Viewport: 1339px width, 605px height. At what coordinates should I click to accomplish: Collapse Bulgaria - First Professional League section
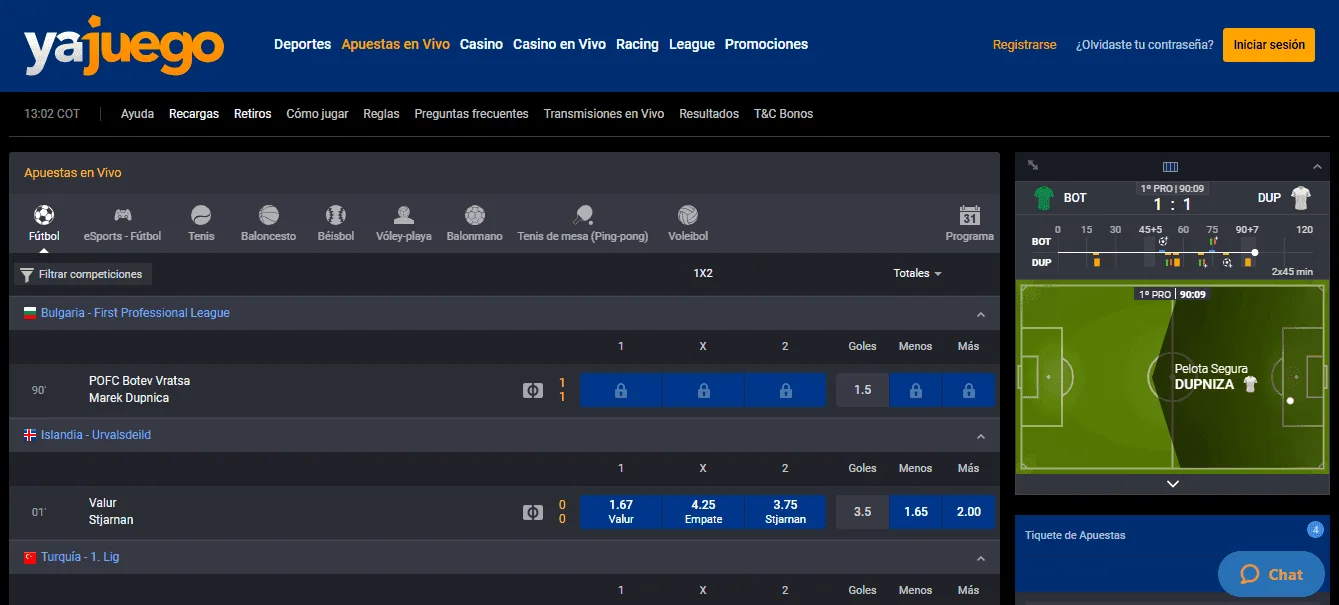[981, 314]
